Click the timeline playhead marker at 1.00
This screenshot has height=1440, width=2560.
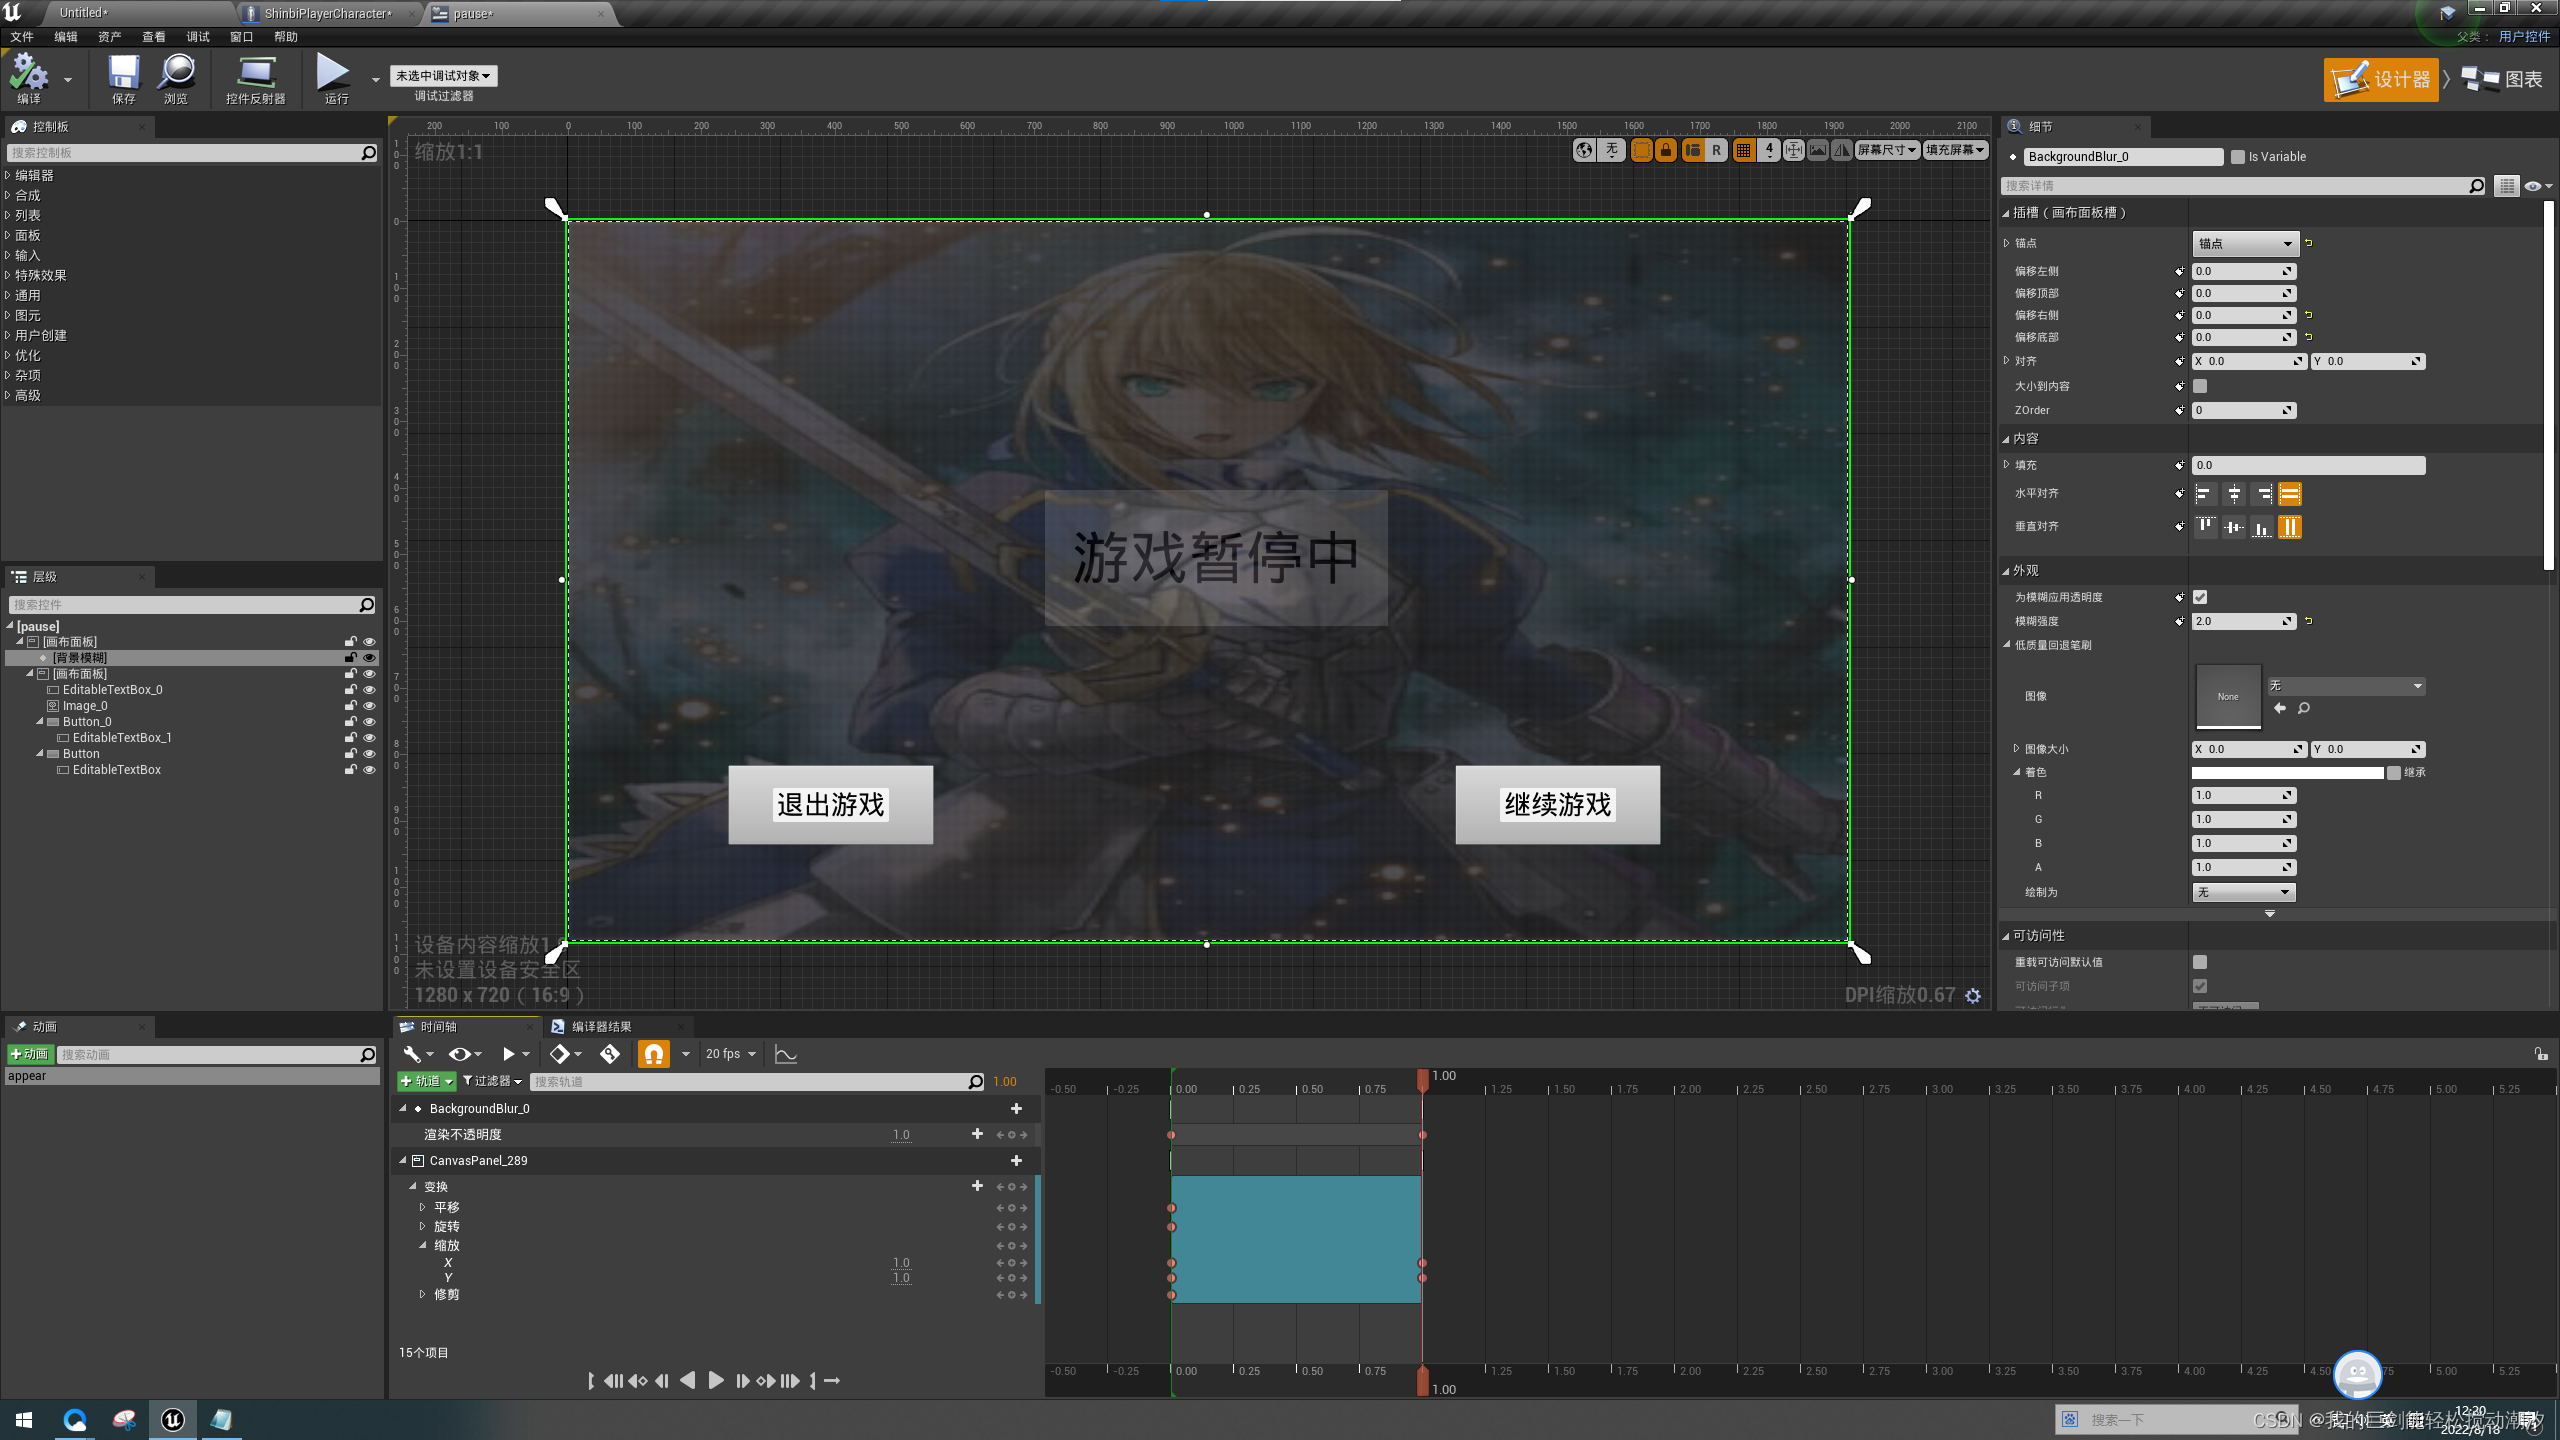(x=1423, y=1080)
